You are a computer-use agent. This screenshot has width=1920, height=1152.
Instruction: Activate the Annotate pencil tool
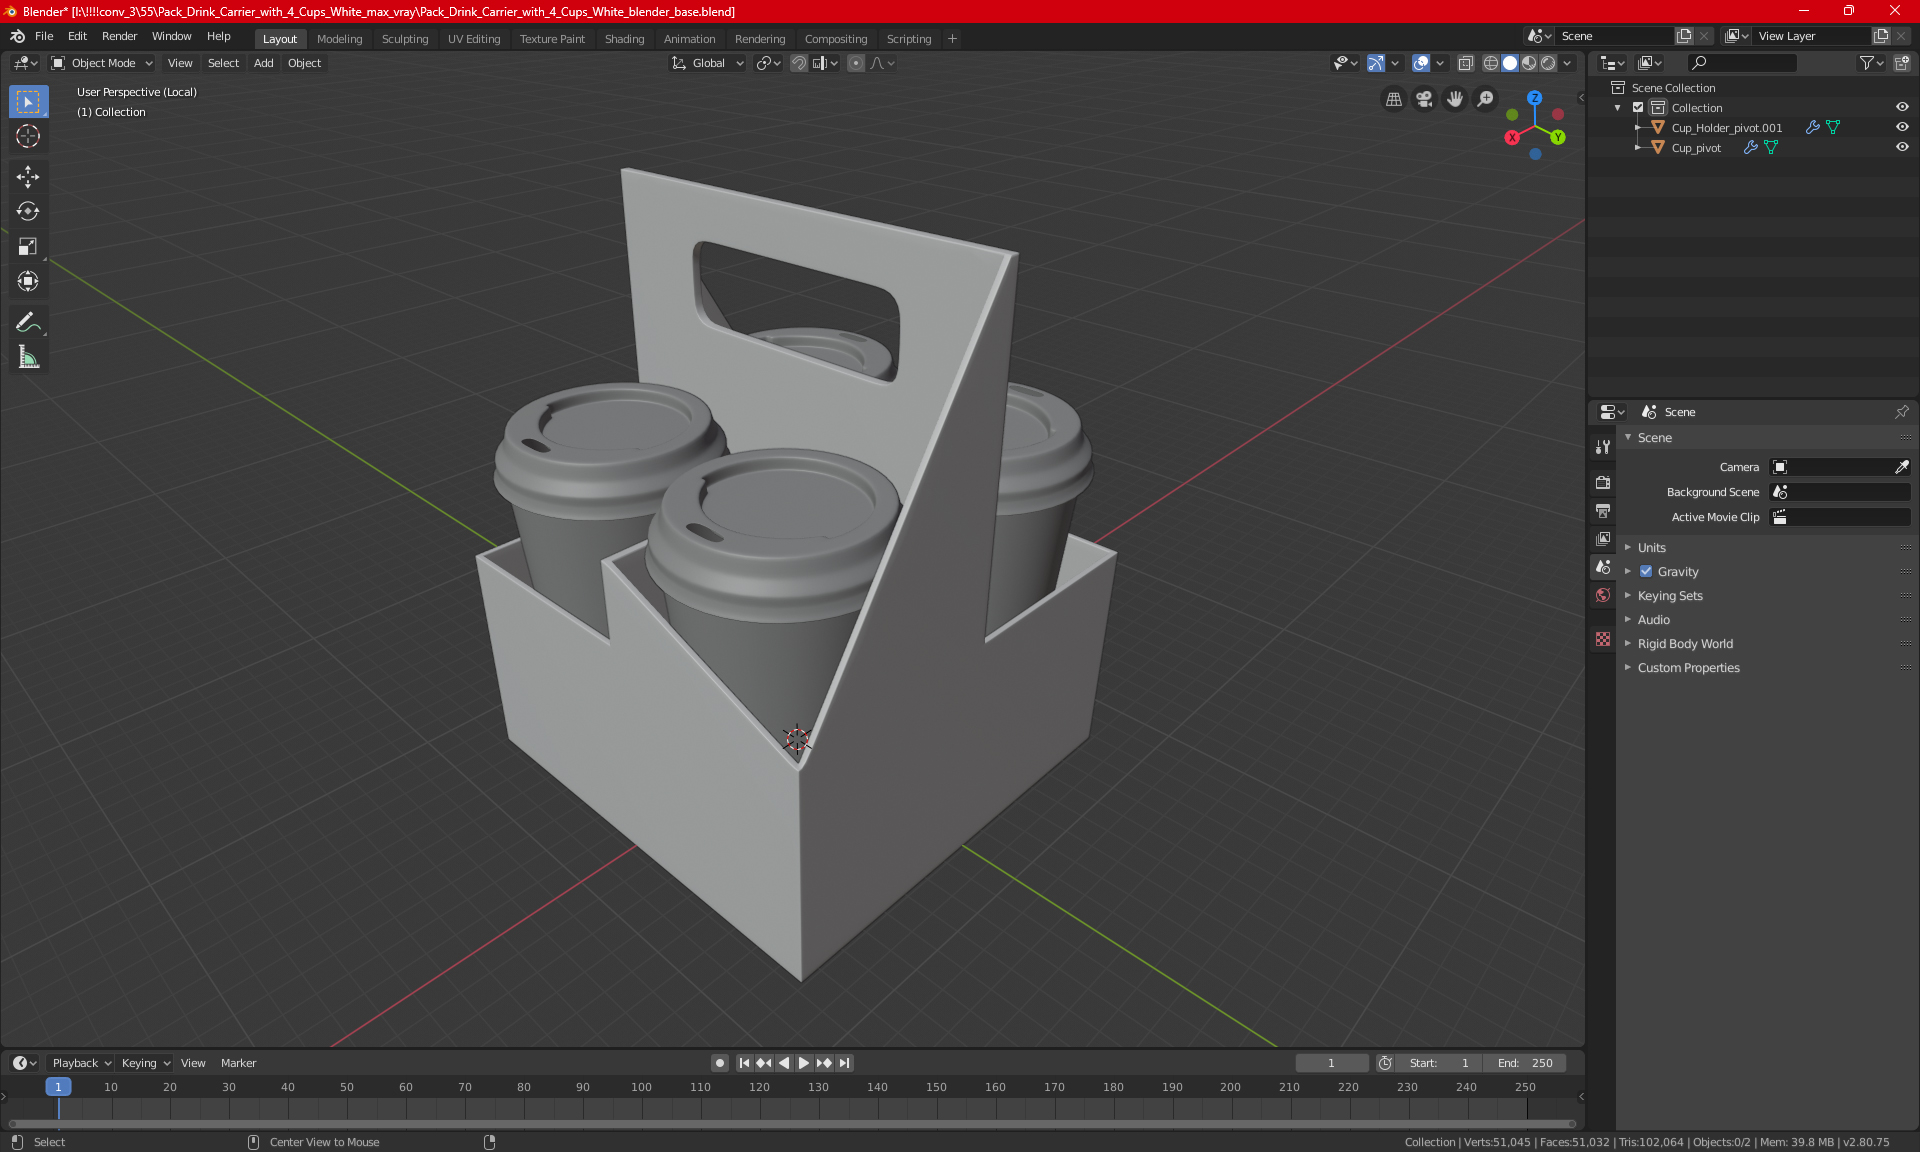(x=28, y=322)
